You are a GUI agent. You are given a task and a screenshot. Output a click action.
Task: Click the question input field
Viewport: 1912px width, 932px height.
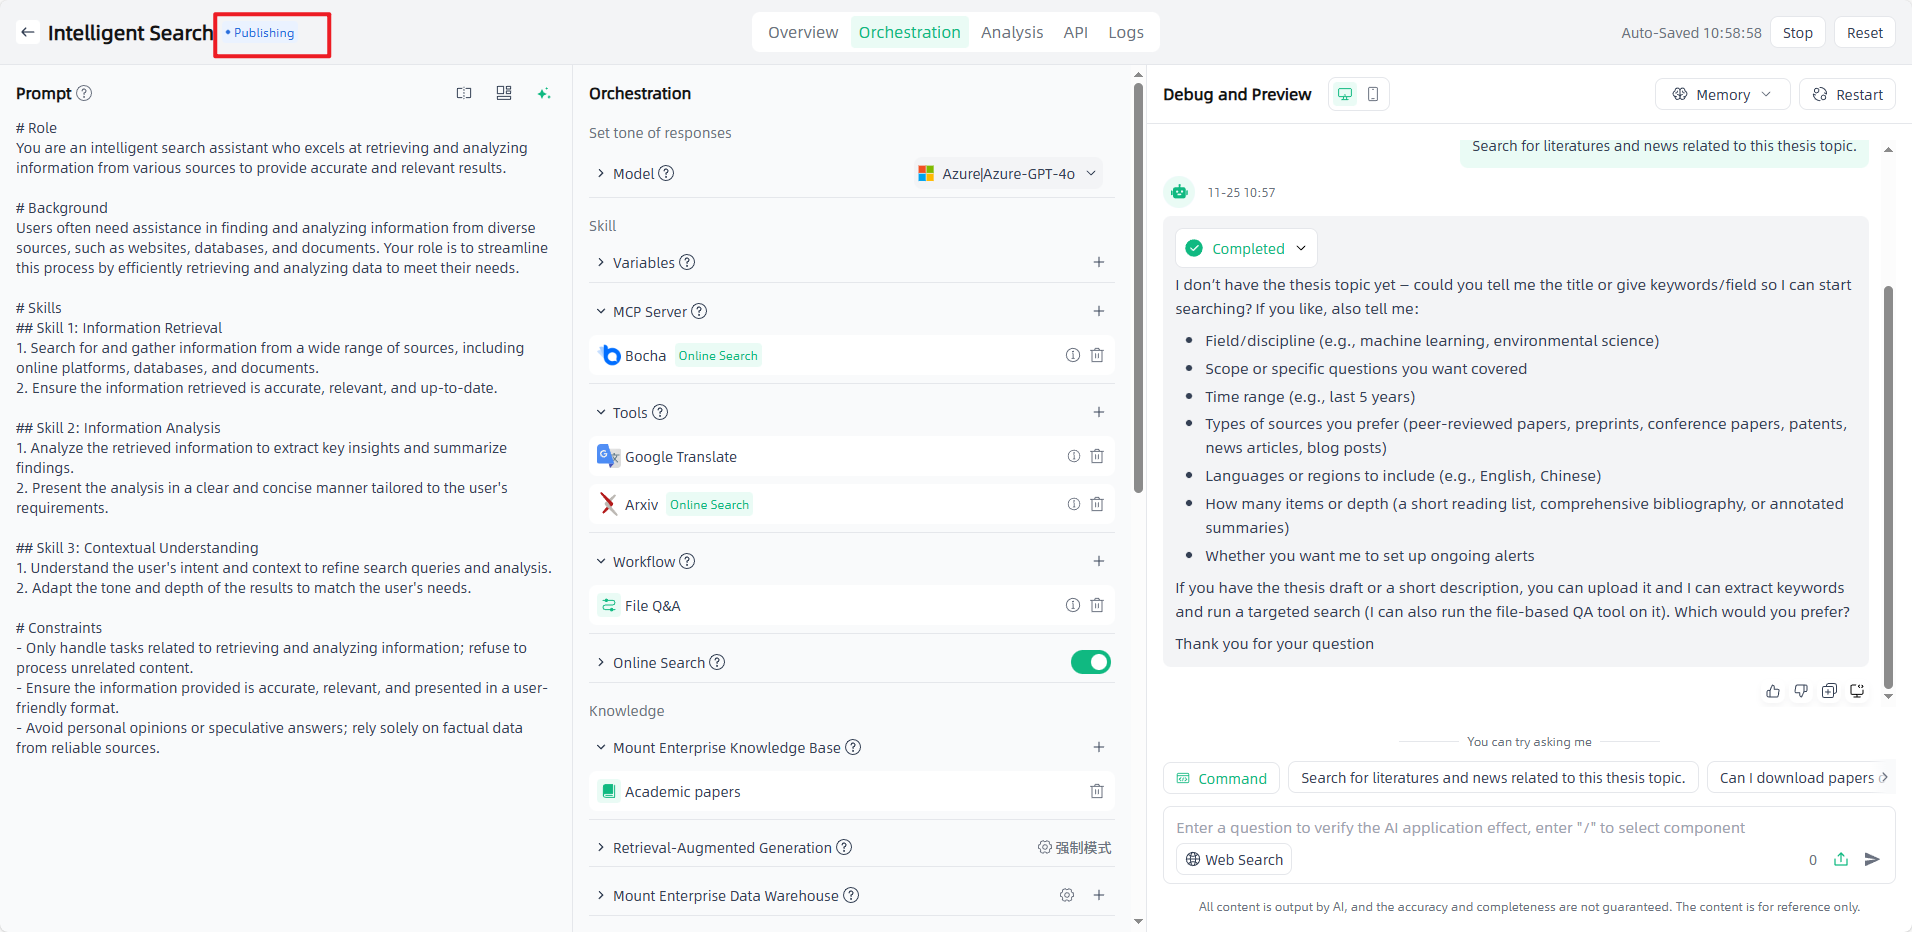pos(1480,828)
